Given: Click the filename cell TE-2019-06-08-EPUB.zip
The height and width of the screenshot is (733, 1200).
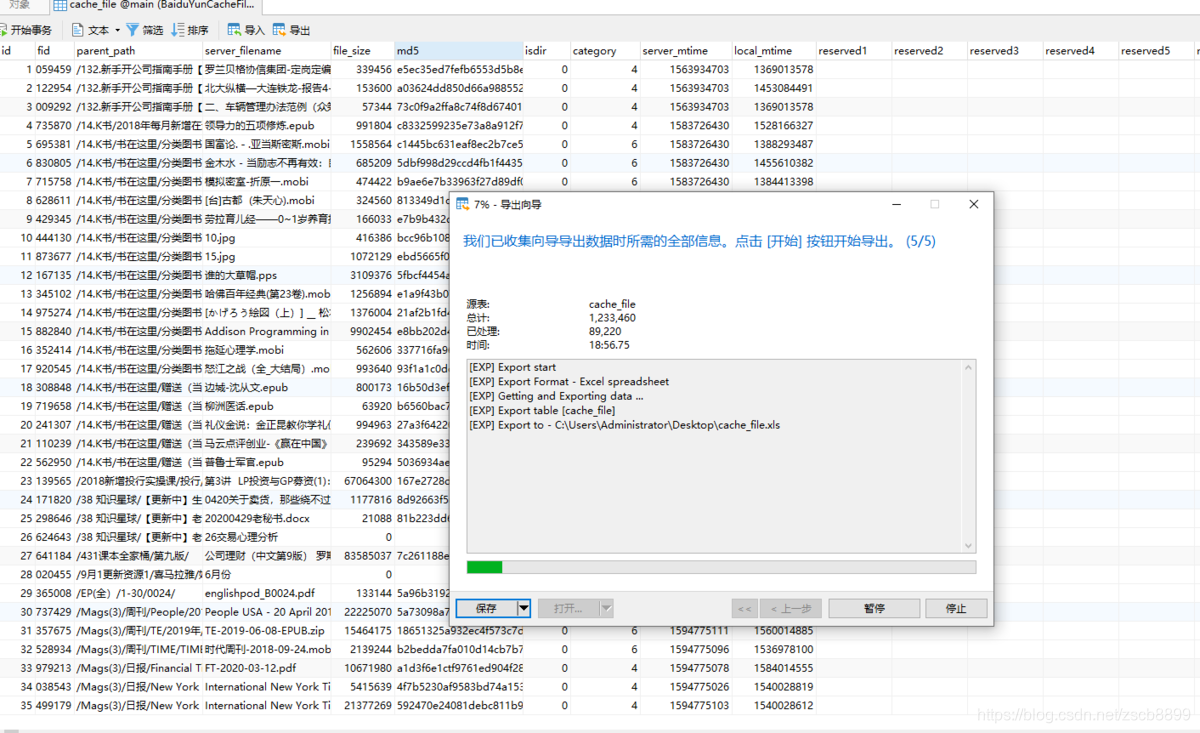Looking at the screenshot, I should click(266, 631).
